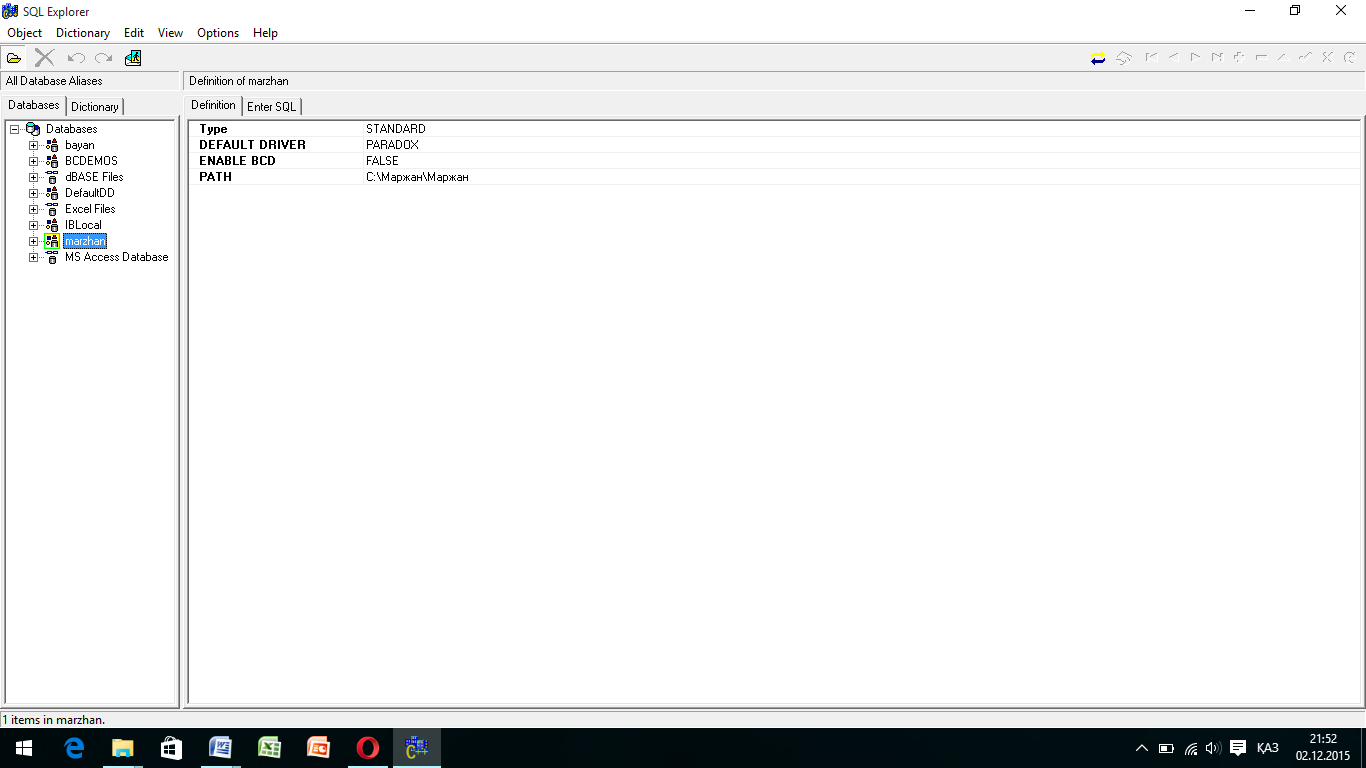Click the Open database folder toolbar icon
Screen dimensions: 1366x768
pos(14,58)
